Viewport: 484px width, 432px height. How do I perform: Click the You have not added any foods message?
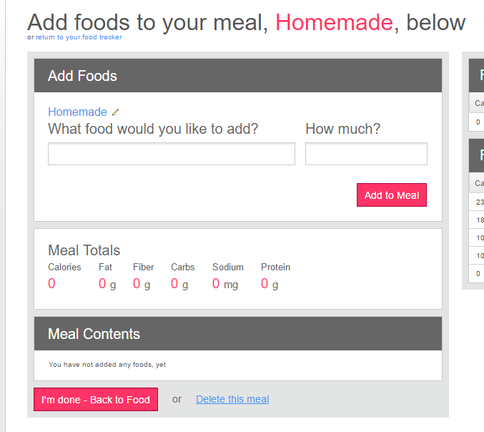tap(107, 365)
